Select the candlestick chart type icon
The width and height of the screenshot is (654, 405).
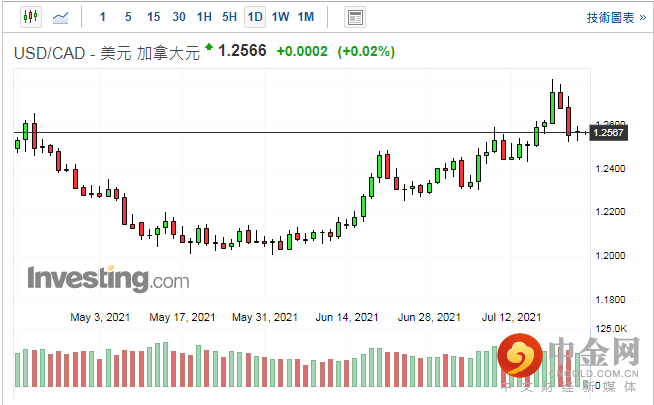(x=30, y=17)
